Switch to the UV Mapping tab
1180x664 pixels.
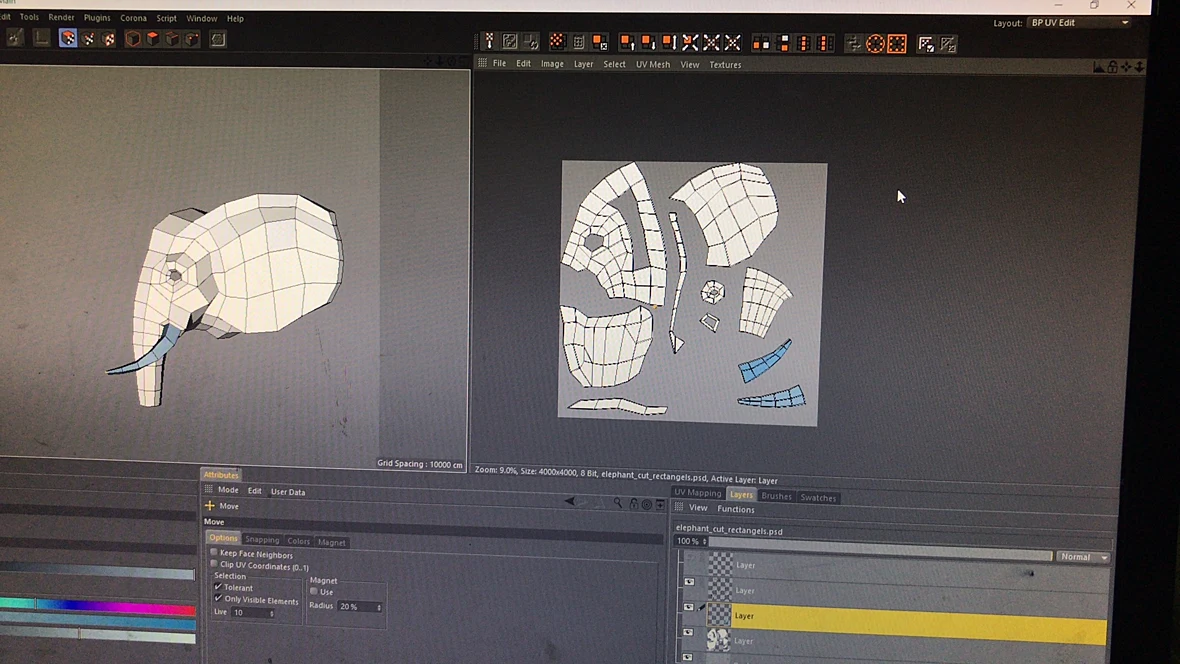click(698, 492)
